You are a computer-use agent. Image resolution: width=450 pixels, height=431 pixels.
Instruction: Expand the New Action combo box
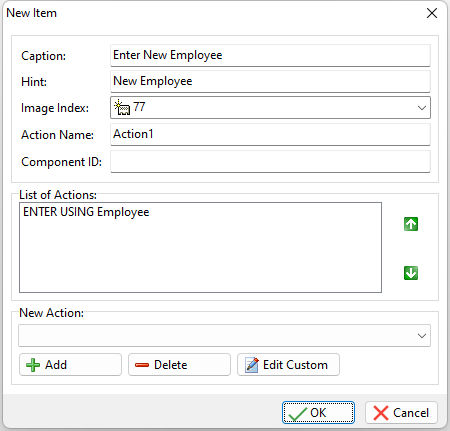pyautogui.click(x=422, y=336)
